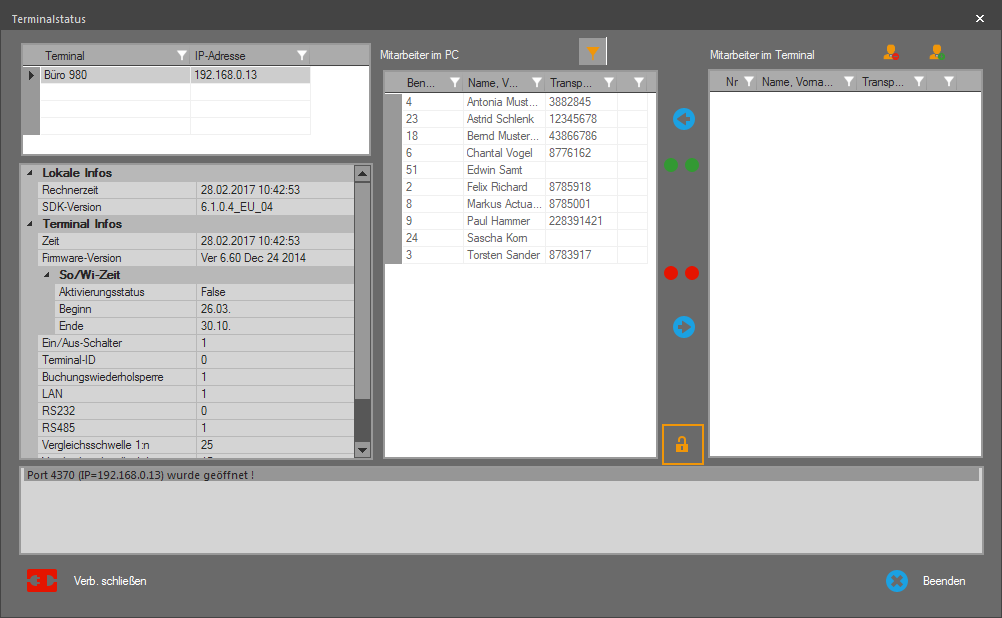Select the Büro 980 terminal row
Viewport: 1002px width, 618px height.
click(x=115, y=75)
